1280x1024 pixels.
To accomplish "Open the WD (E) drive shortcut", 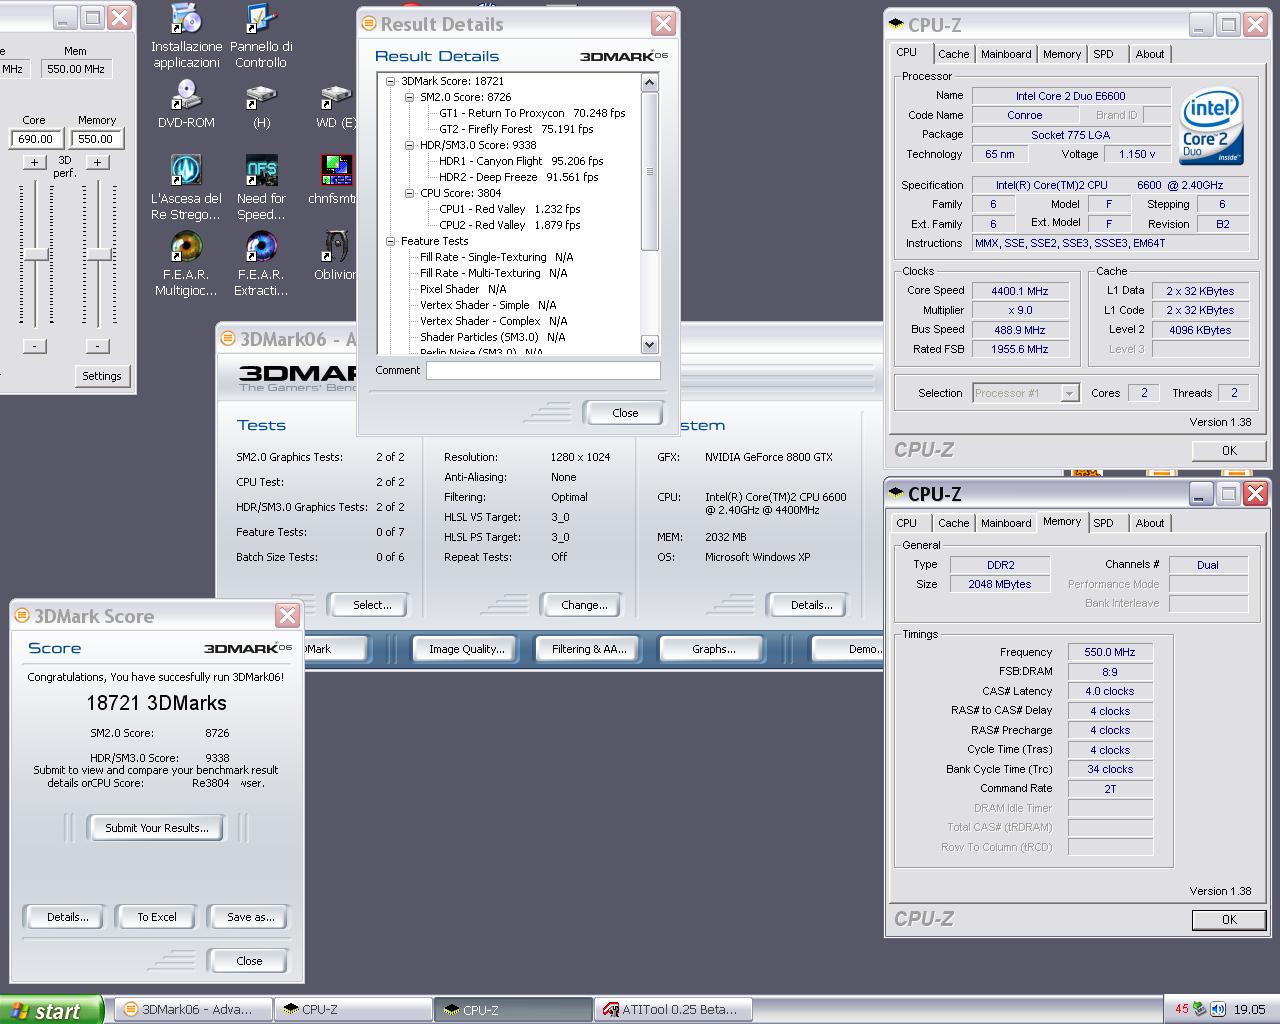I will pos(335,105).
